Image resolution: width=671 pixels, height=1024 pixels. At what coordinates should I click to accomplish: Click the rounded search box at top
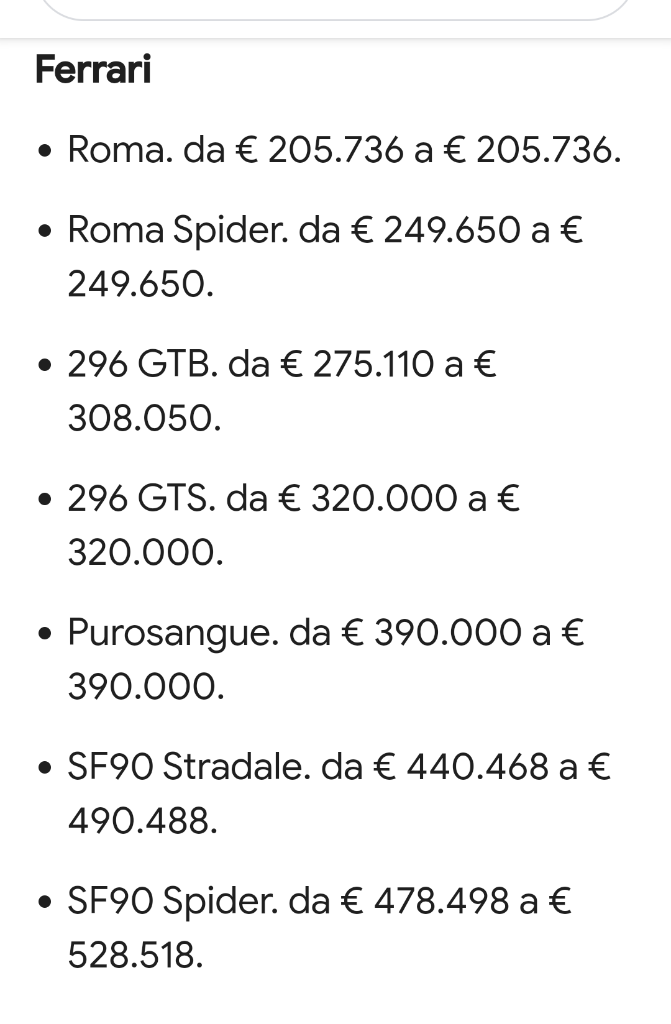tap(335, 9)
